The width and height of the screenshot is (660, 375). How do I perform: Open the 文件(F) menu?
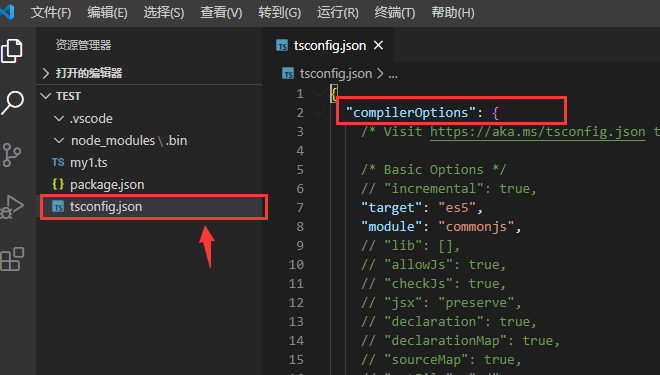(51, 12)
